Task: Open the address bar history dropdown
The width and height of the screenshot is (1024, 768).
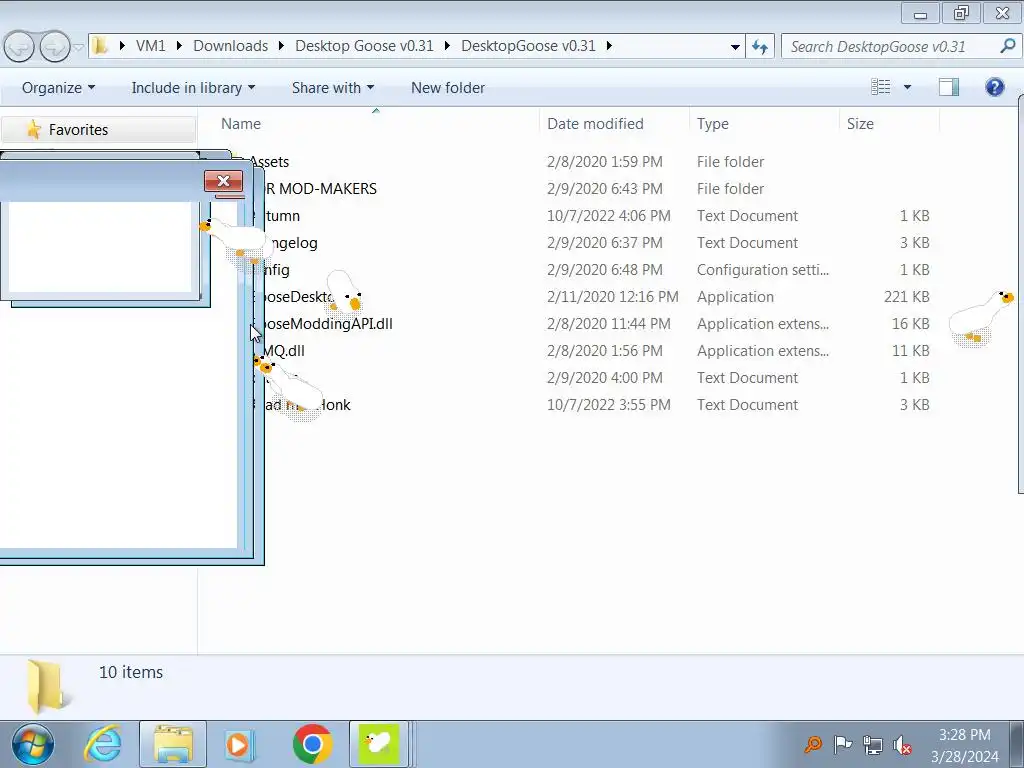Action: click(x=735, y=46)
